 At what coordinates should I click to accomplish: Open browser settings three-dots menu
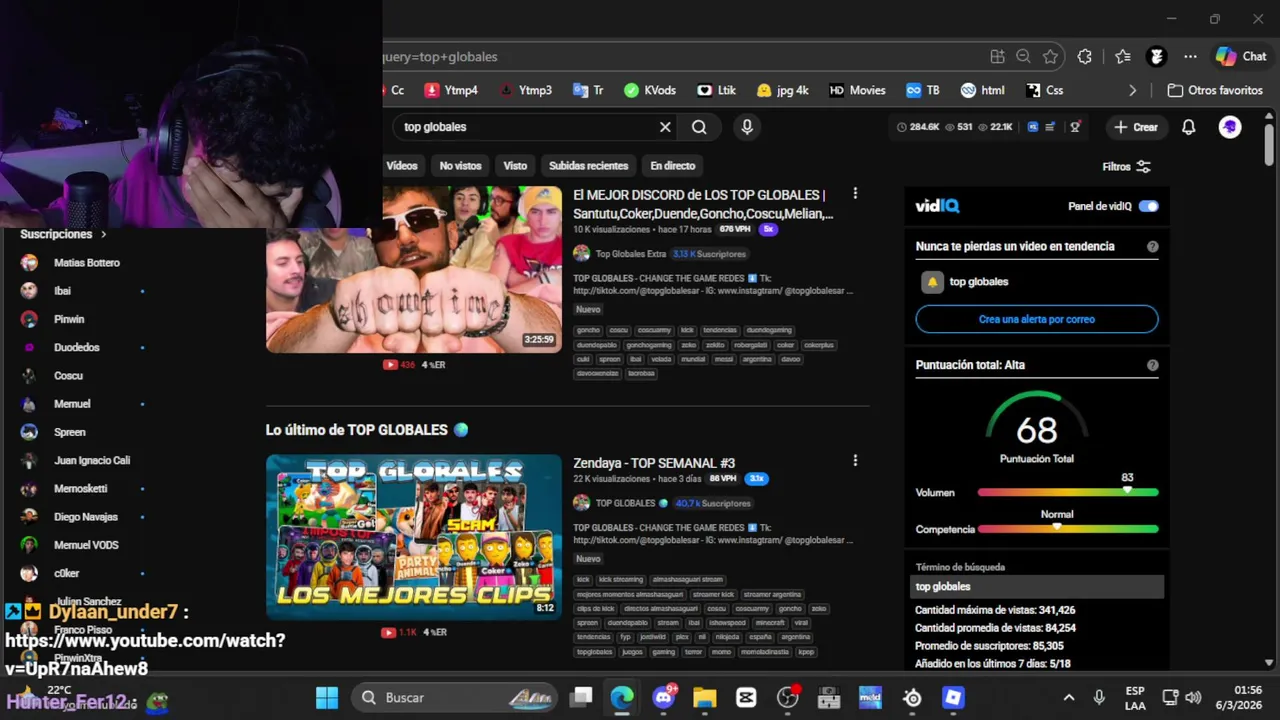1190,57
